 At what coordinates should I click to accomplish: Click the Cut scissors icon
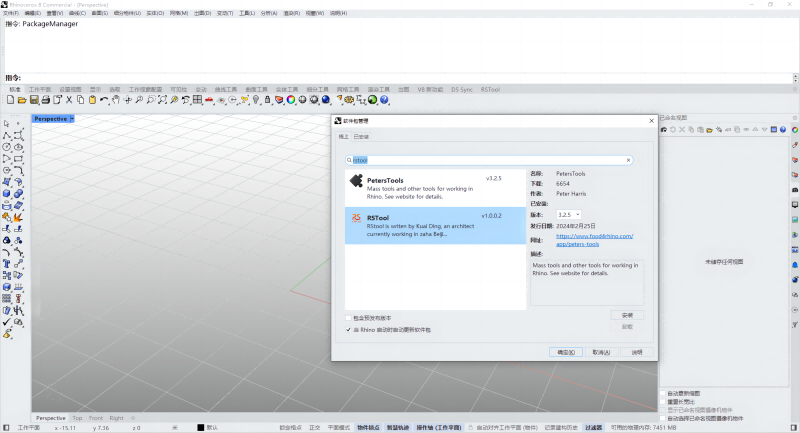(x=68, y=100)
